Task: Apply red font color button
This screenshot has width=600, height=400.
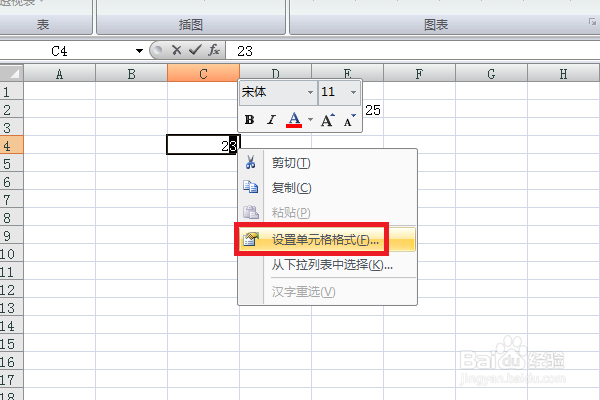Action: [294, 120]
